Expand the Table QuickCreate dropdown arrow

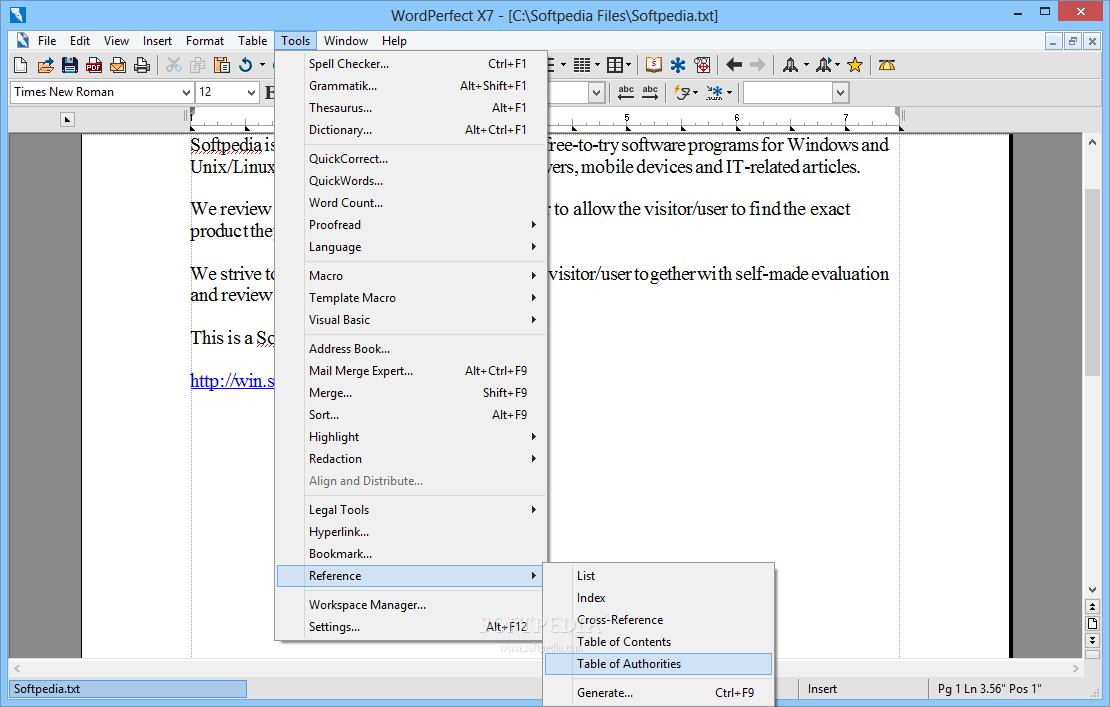(x=628, y=65)
